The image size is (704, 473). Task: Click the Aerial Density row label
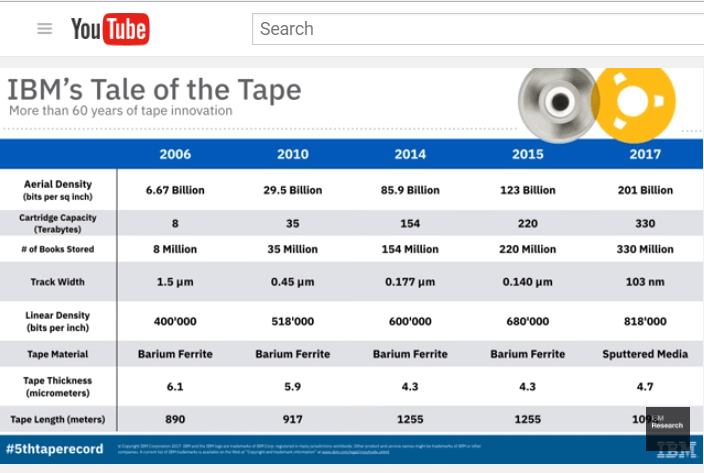[x=58, y=190]
